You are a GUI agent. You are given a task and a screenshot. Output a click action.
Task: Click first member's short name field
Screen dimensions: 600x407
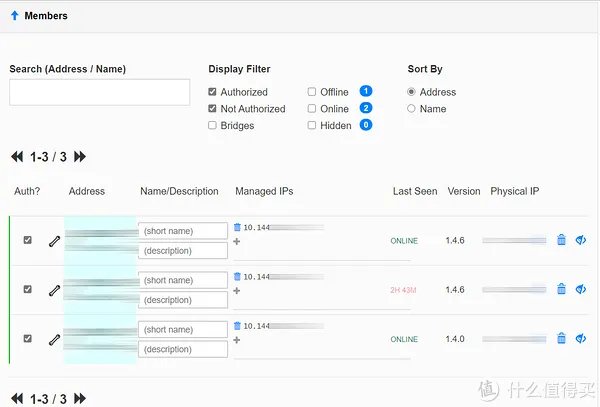(183, 231)
